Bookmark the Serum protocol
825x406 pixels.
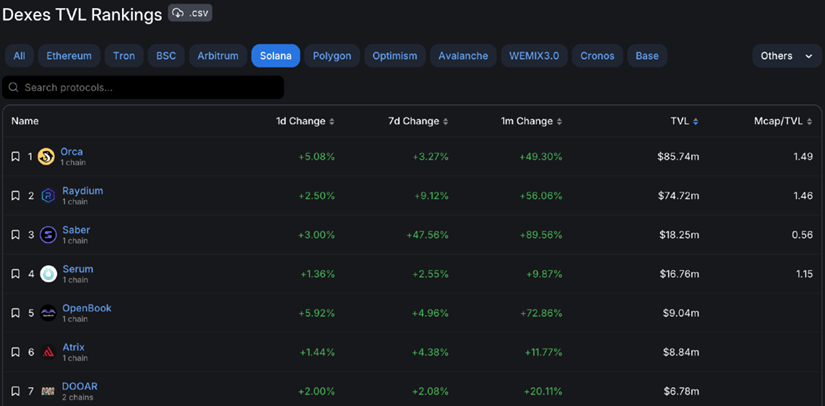[x=16, y=274]
